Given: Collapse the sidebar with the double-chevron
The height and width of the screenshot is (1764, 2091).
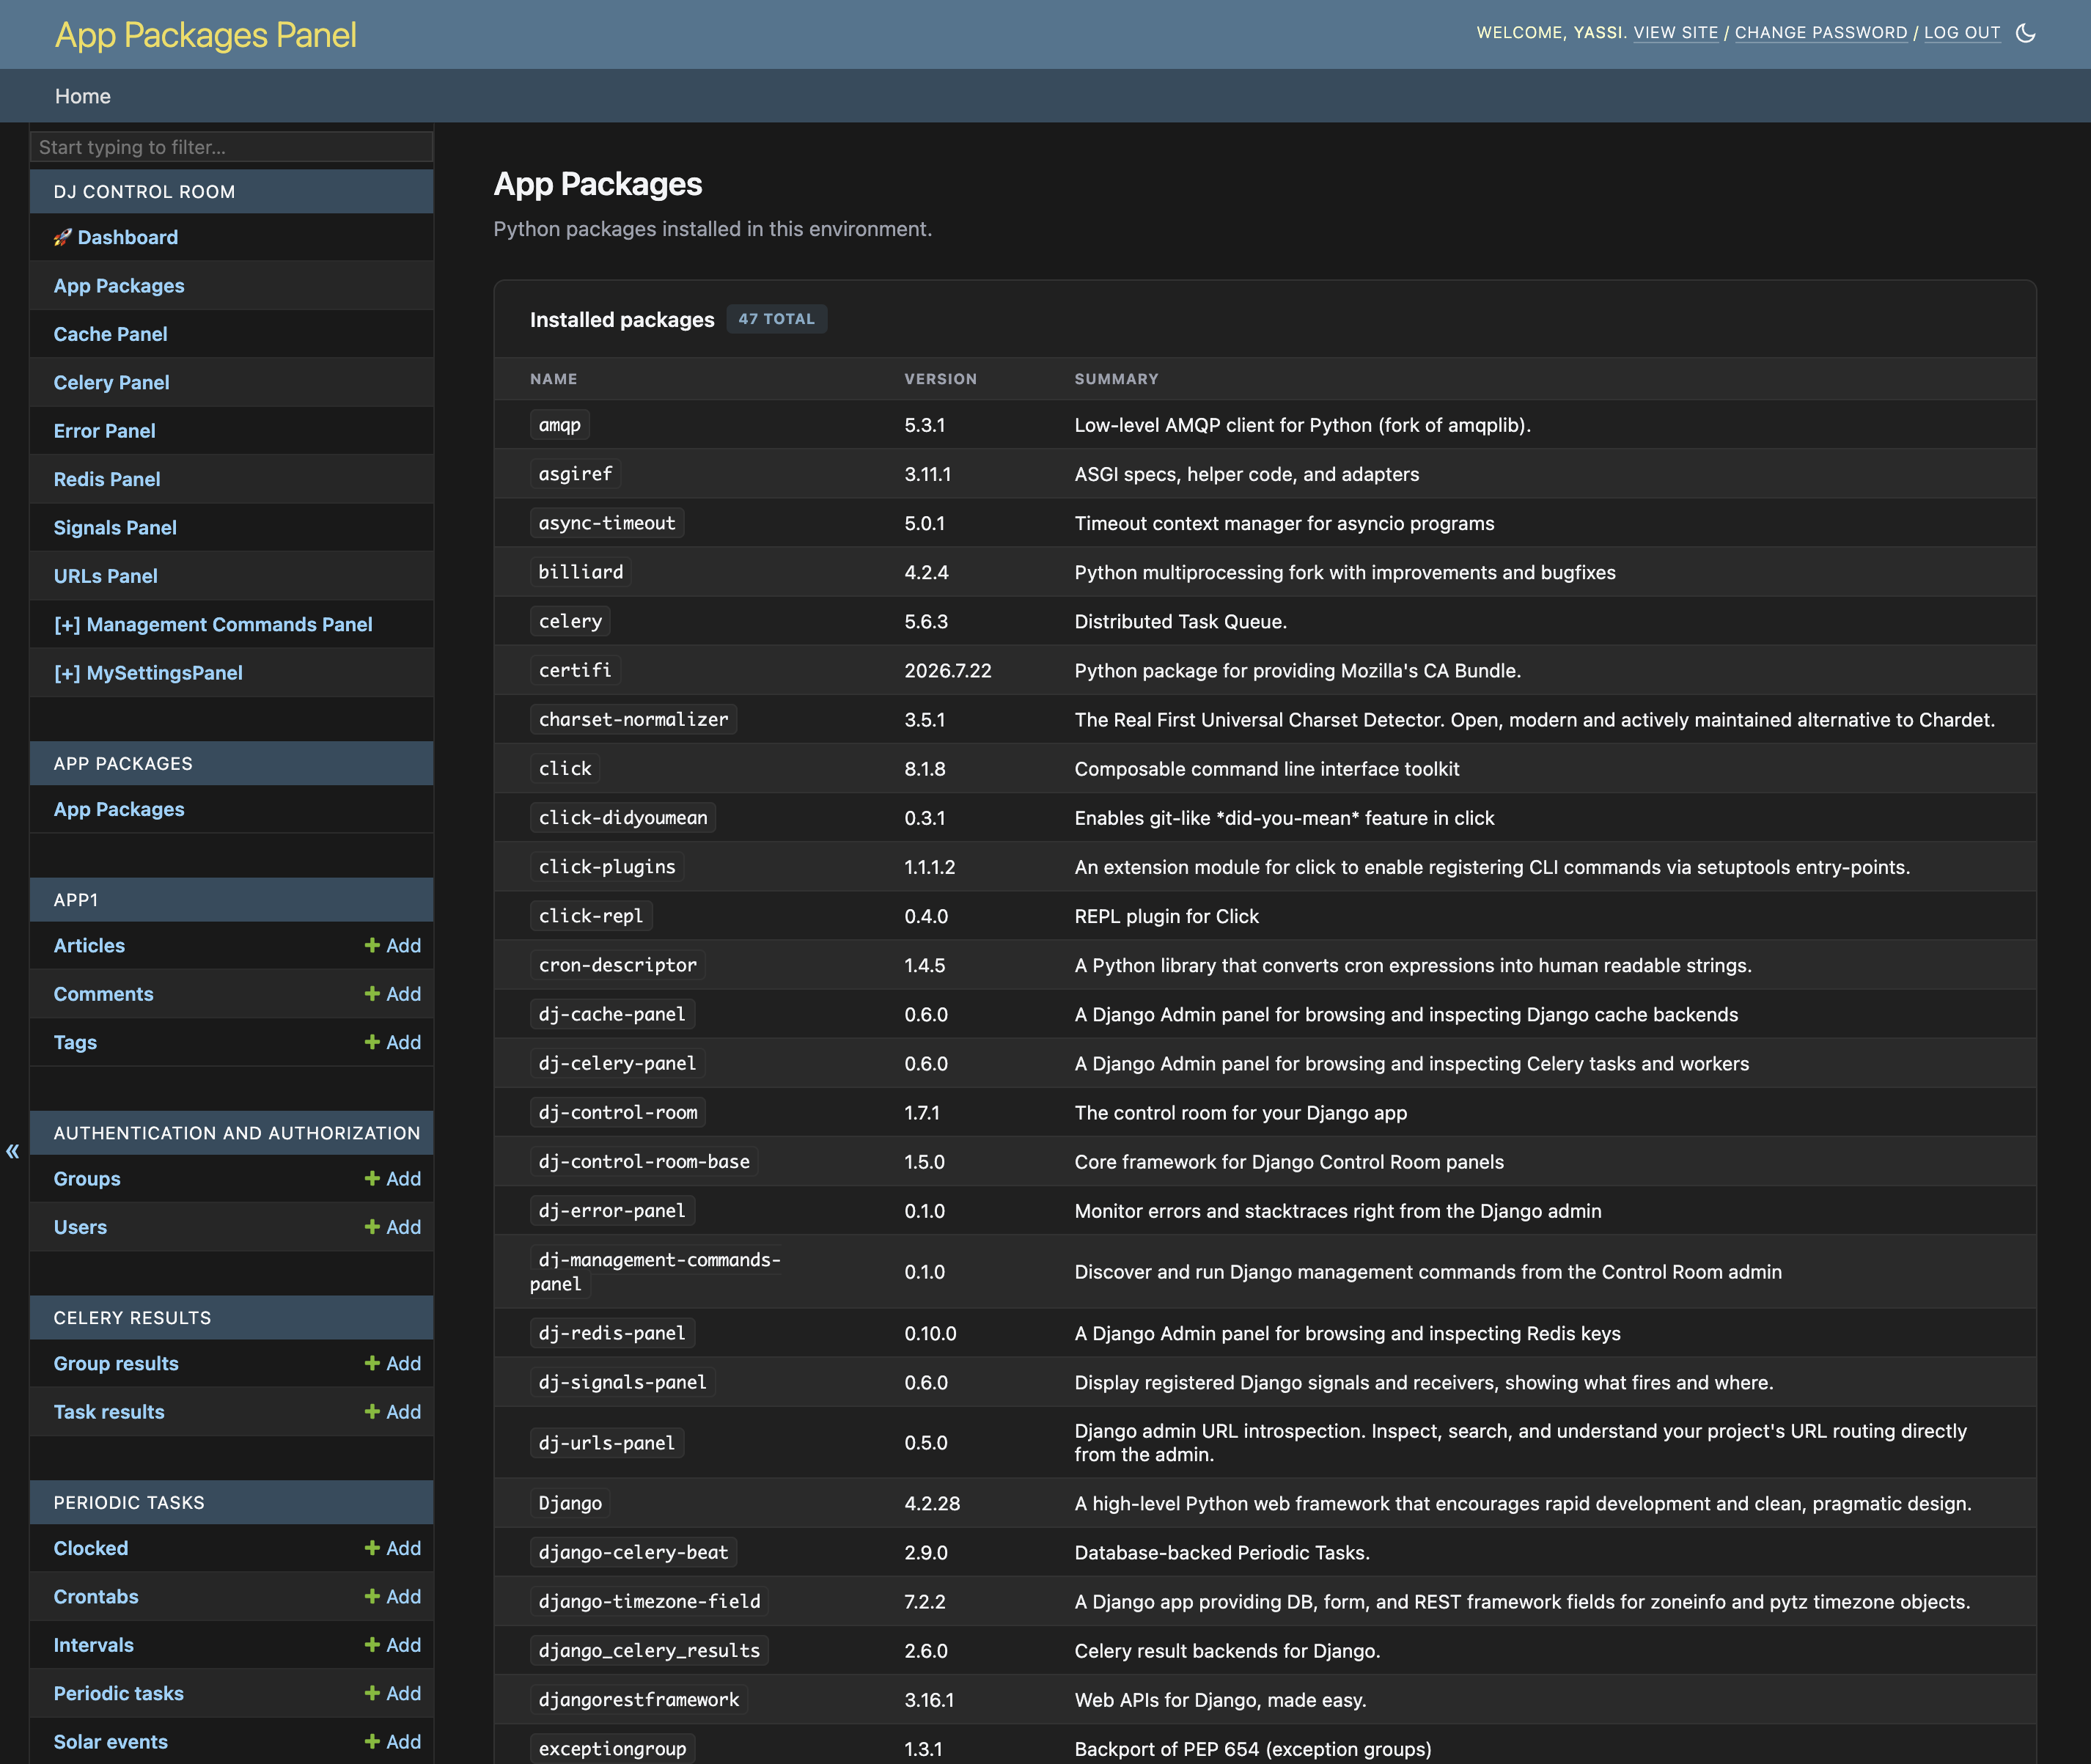Looking at the screenshot, I should 12,1151.
